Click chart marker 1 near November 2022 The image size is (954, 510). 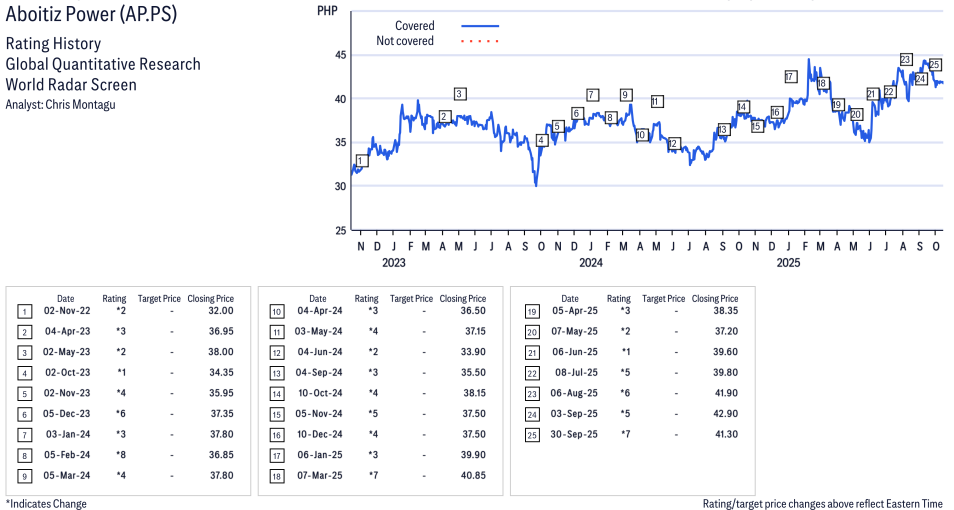point(361,160)
